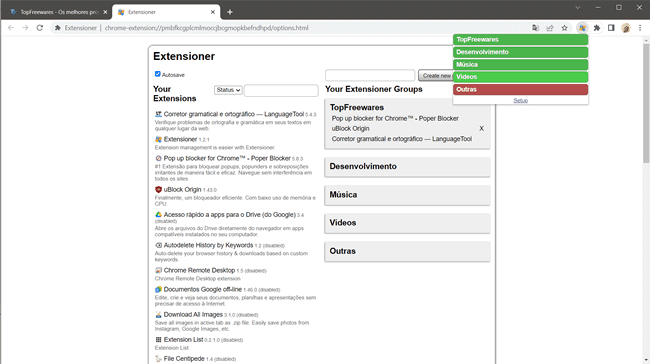Click the Autodelete History by Keywords icon

[158, 245]
